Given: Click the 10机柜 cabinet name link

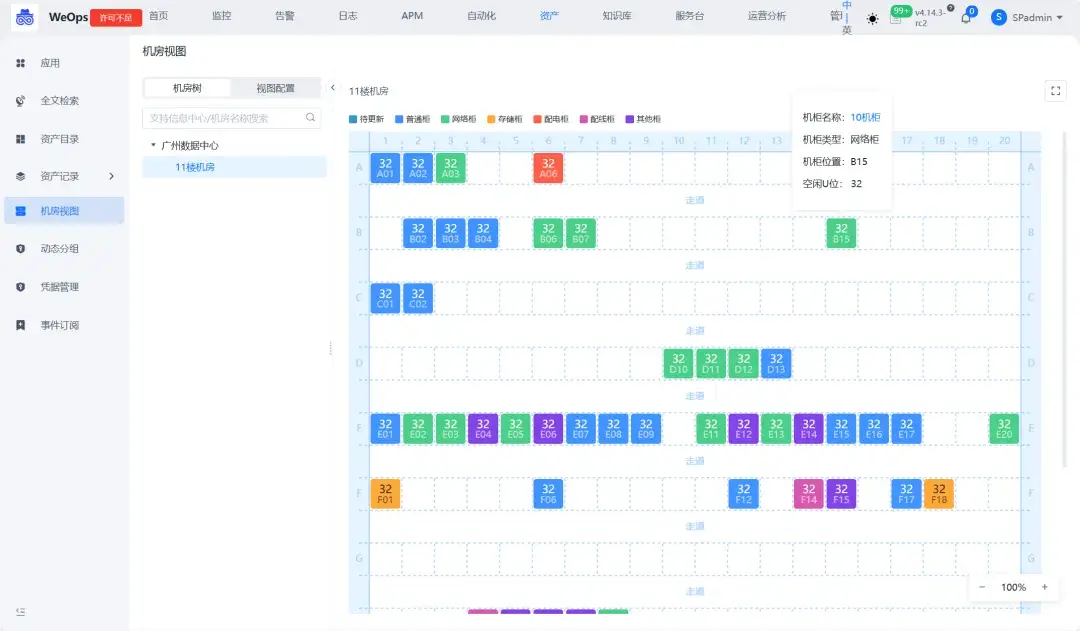Looking at the screenshot, I should point(865,117).
